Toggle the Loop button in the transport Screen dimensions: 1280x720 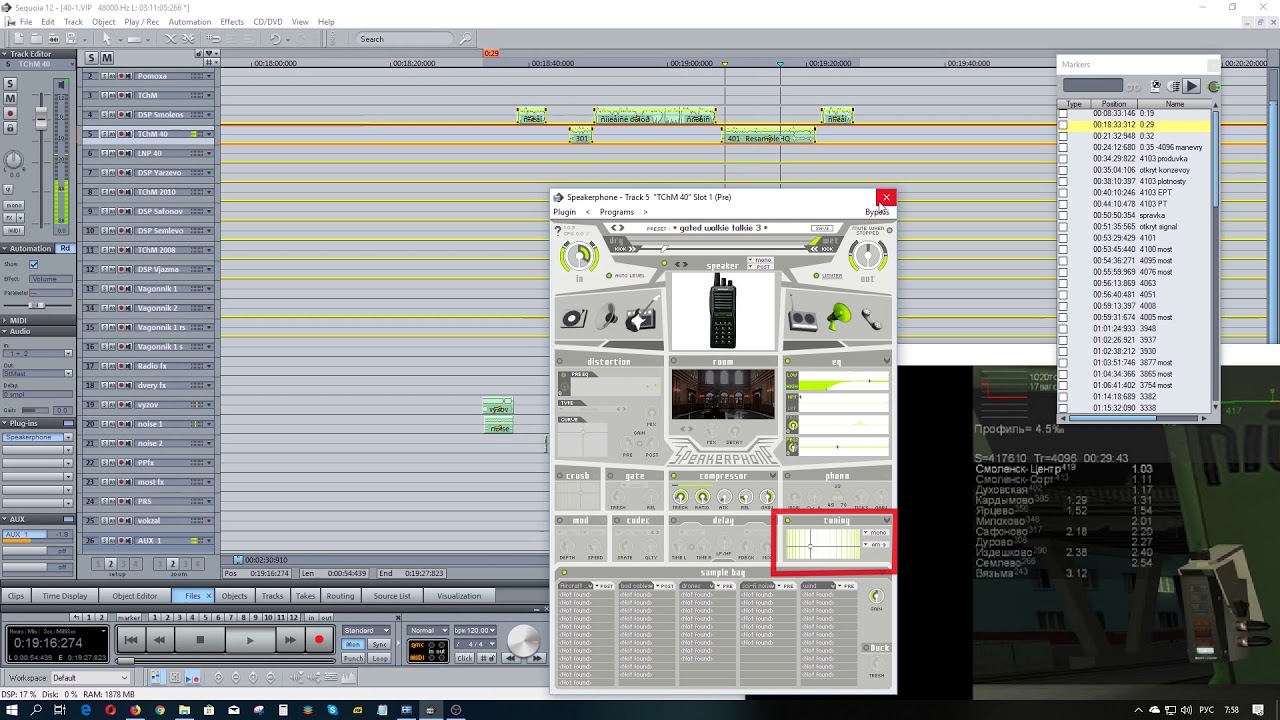[x=380, y=658]
